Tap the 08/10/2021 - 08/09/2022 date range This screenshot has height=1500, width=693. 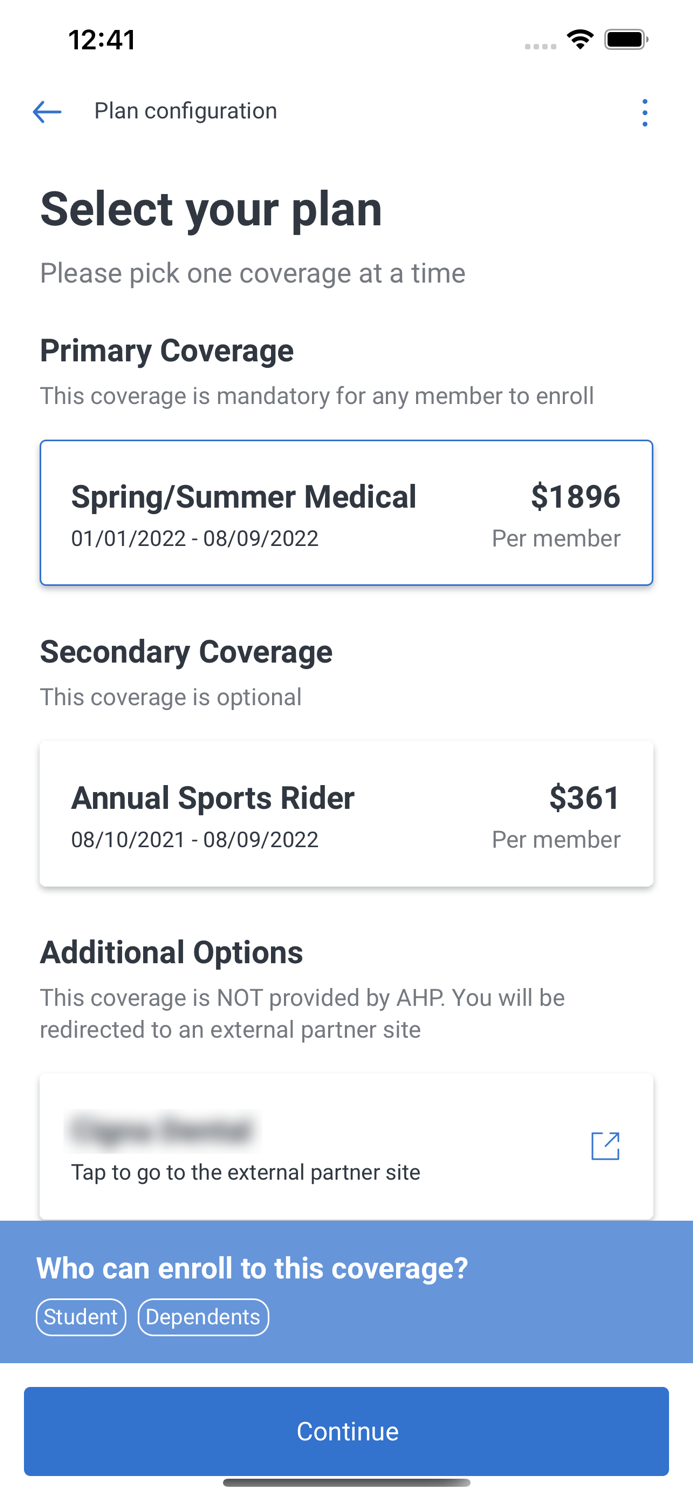[194, 840]
